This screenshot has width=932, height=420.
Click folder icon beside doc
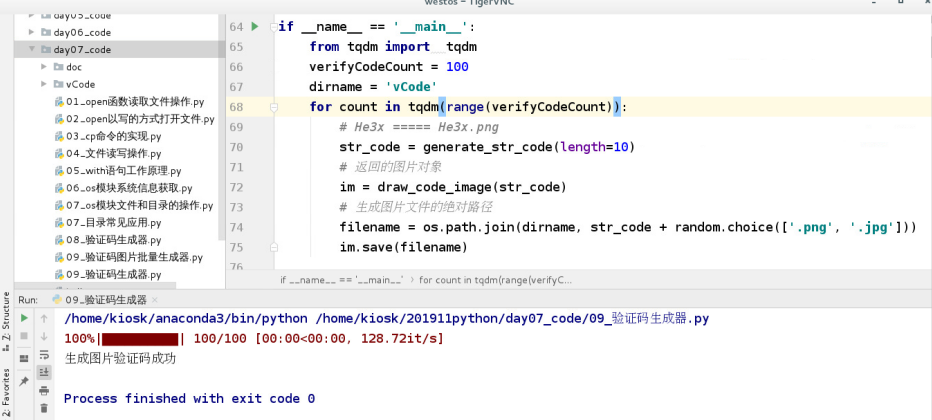pyautogui.click(x=58, y=67)
